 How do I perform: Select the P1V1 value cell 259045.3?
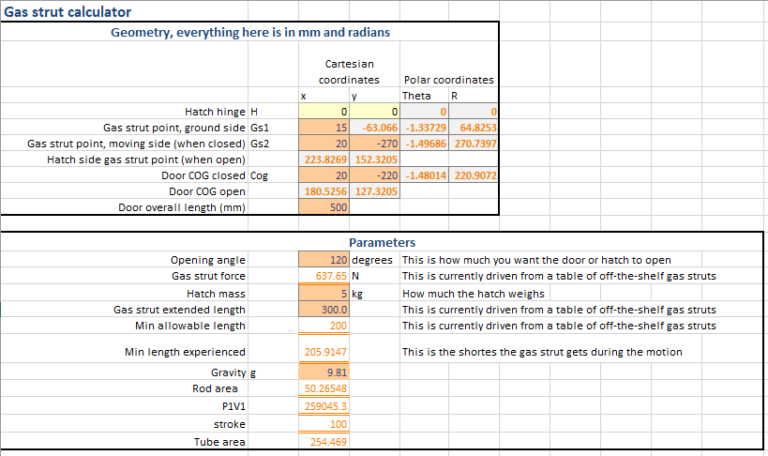324,407
